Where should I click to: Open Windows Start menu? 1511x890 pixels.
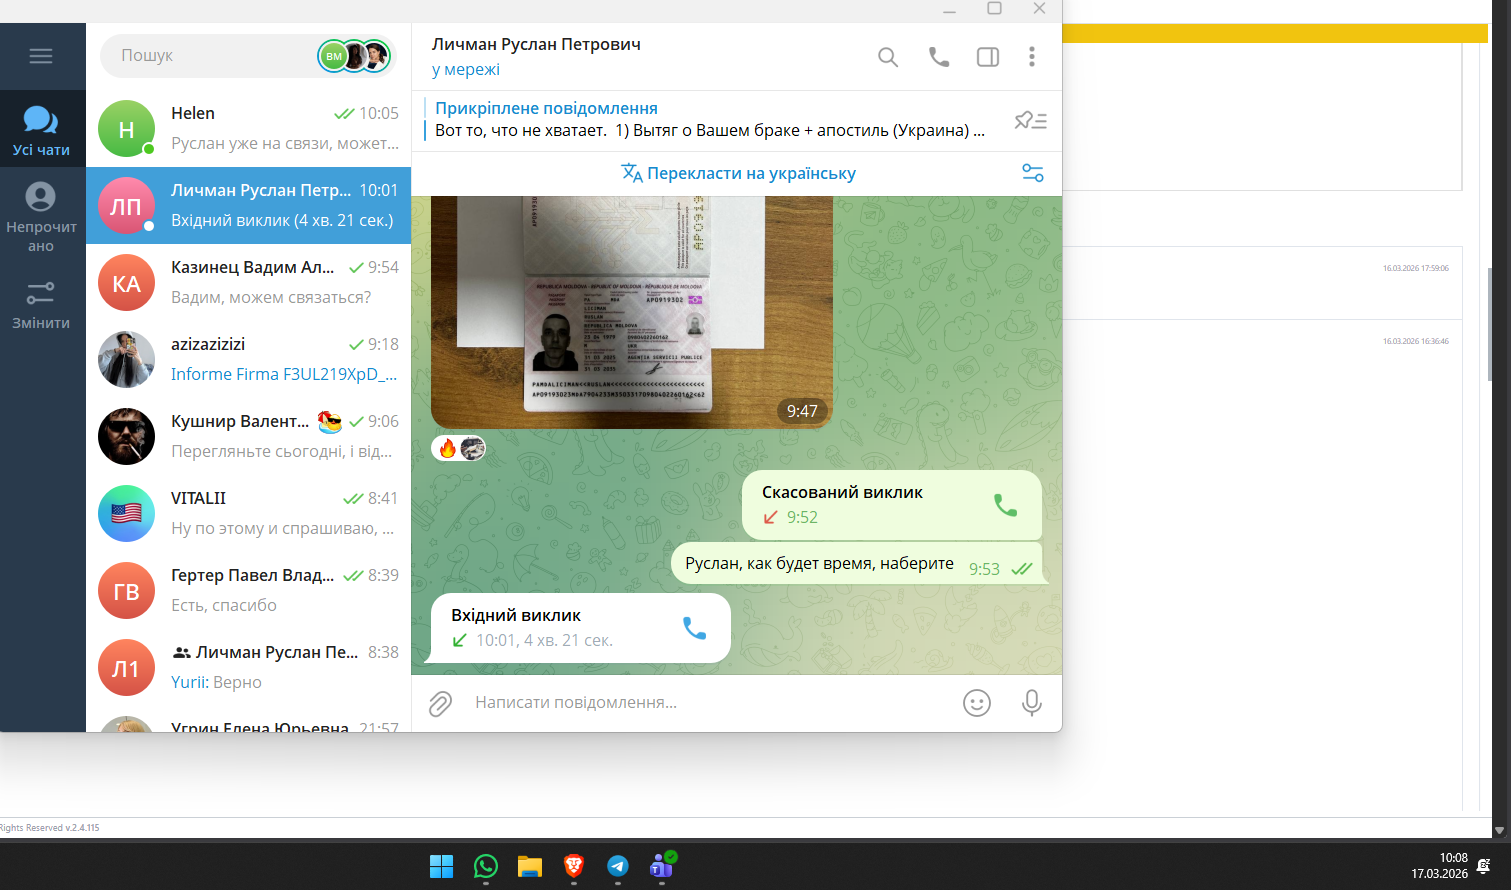[441, 866]
